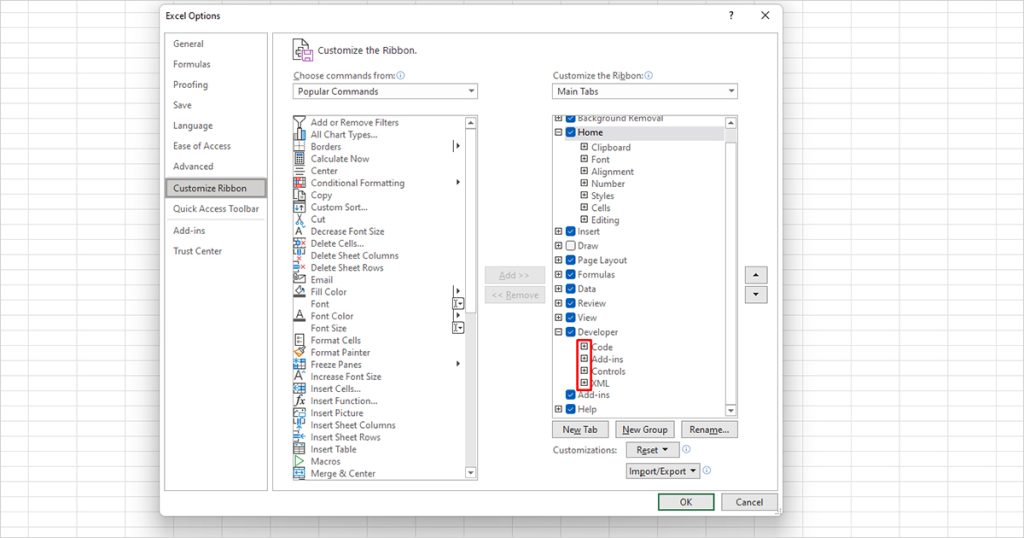Click the Increase Font Size icon
This screenshot has height=538, width=1024.
point(299,376)
